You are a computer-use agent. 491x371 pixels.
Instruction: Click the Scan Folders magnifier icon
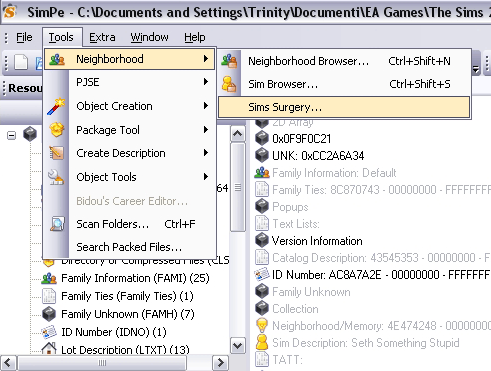point(57,224)
